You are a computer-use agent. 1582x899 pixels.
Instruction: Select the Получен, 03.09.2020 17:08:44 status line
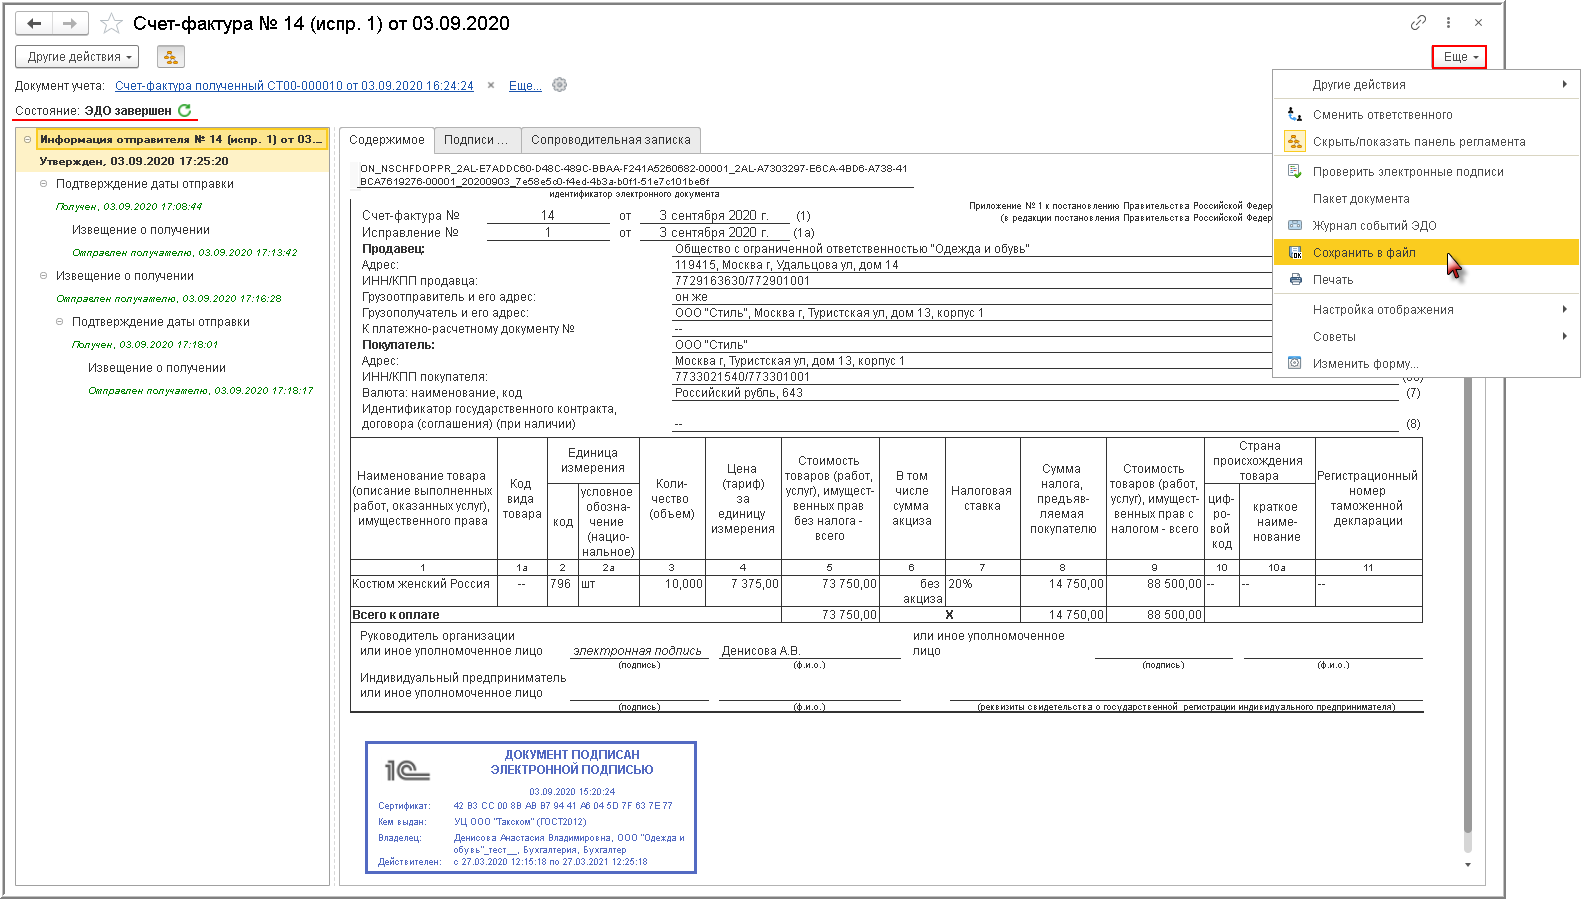pyautogui.click(x=129, y=207)
